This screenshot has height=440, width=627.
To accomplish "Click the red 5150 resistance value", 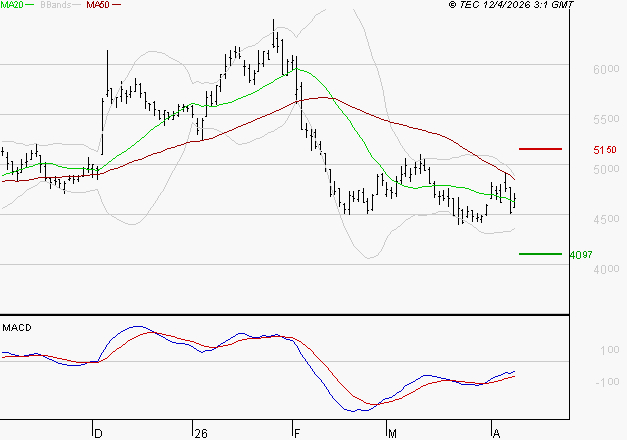I will (x=605, y=150).
